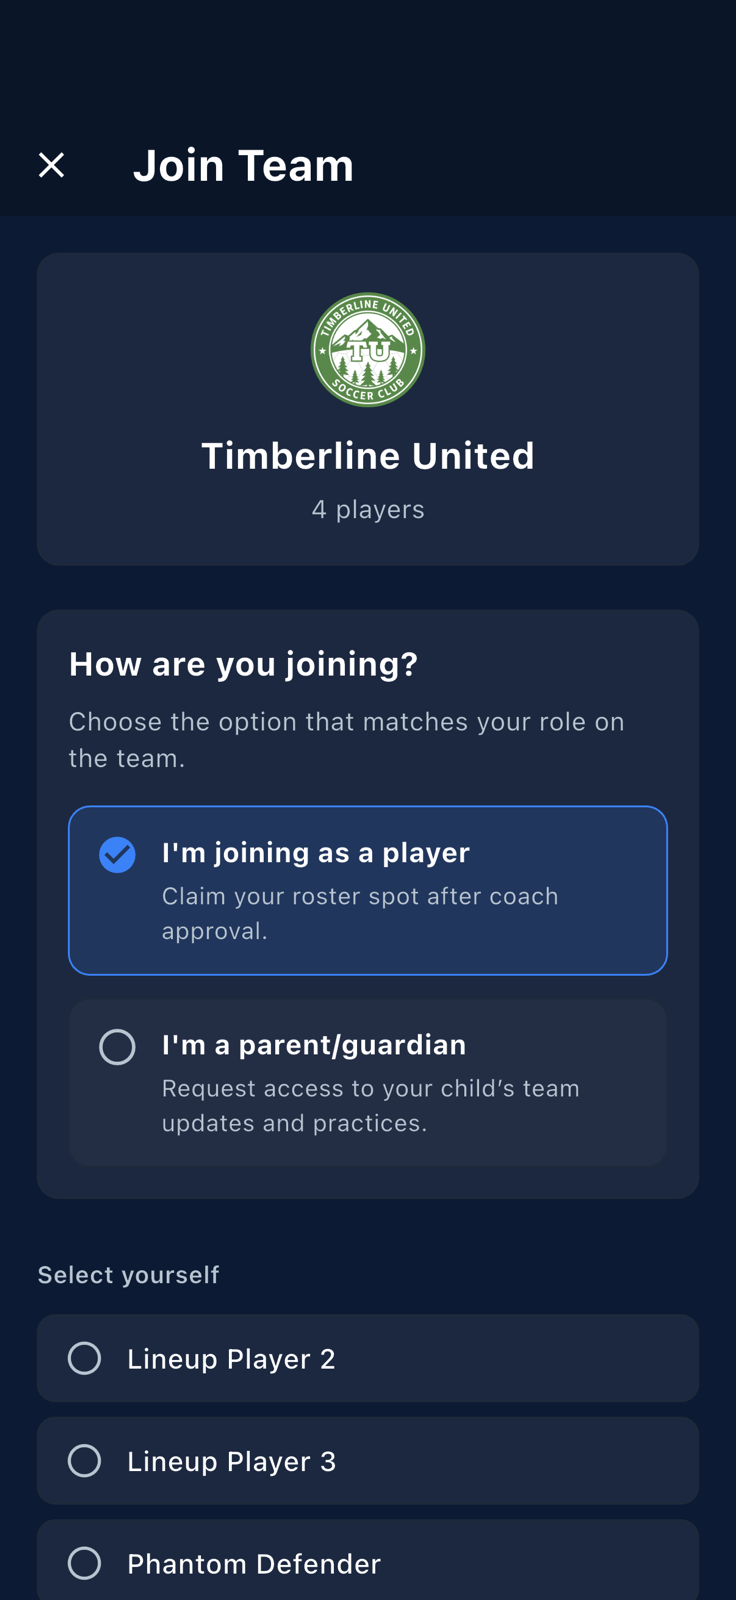Screen dimensions: 736x1600
Task: Tap the Phantom Defender name text
Action: click(254, 1564)
